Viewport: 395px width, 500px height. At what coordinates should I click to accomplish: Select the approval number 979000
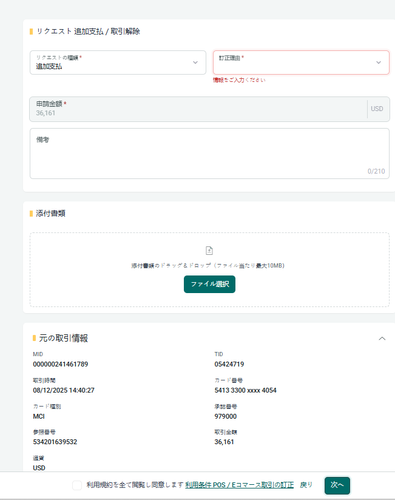(226, 416)
